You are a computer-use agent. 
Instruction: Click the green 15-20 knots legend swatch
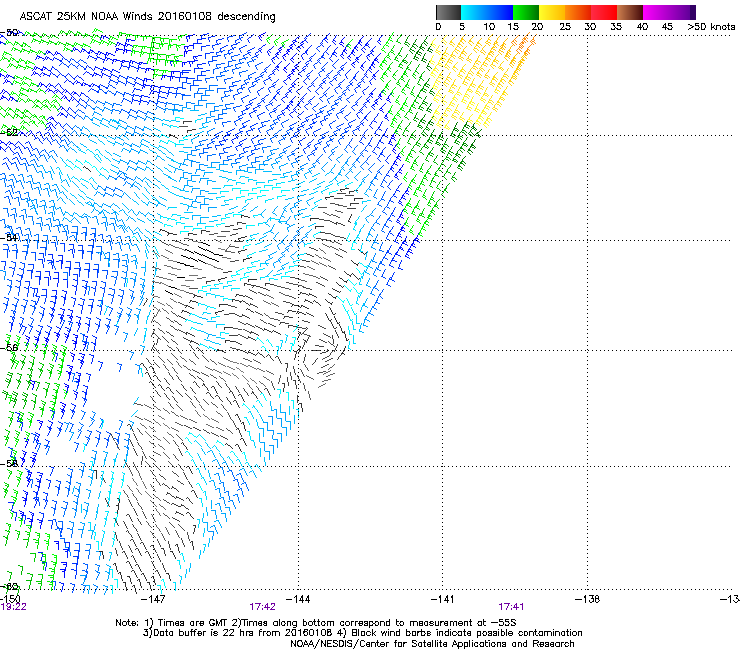pos(526,12)
